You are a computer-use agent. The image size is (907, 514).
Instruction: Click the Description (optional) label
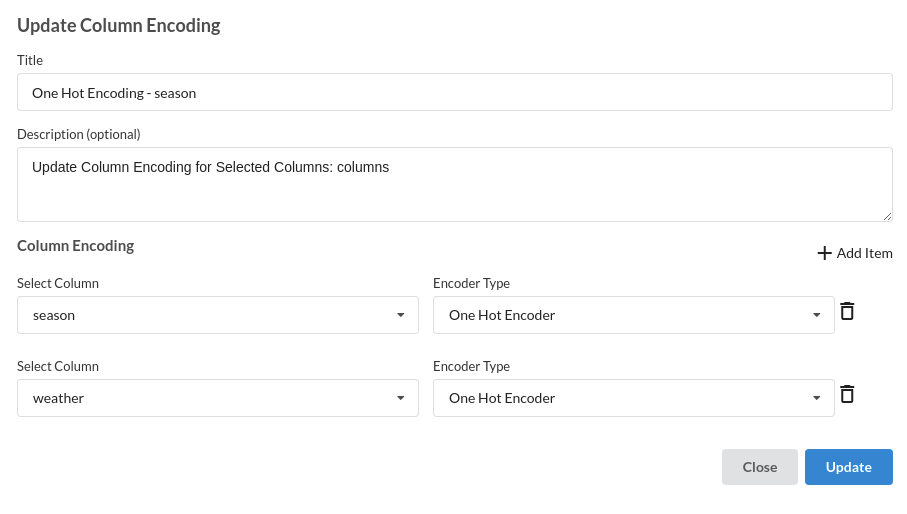coord(79,134)
